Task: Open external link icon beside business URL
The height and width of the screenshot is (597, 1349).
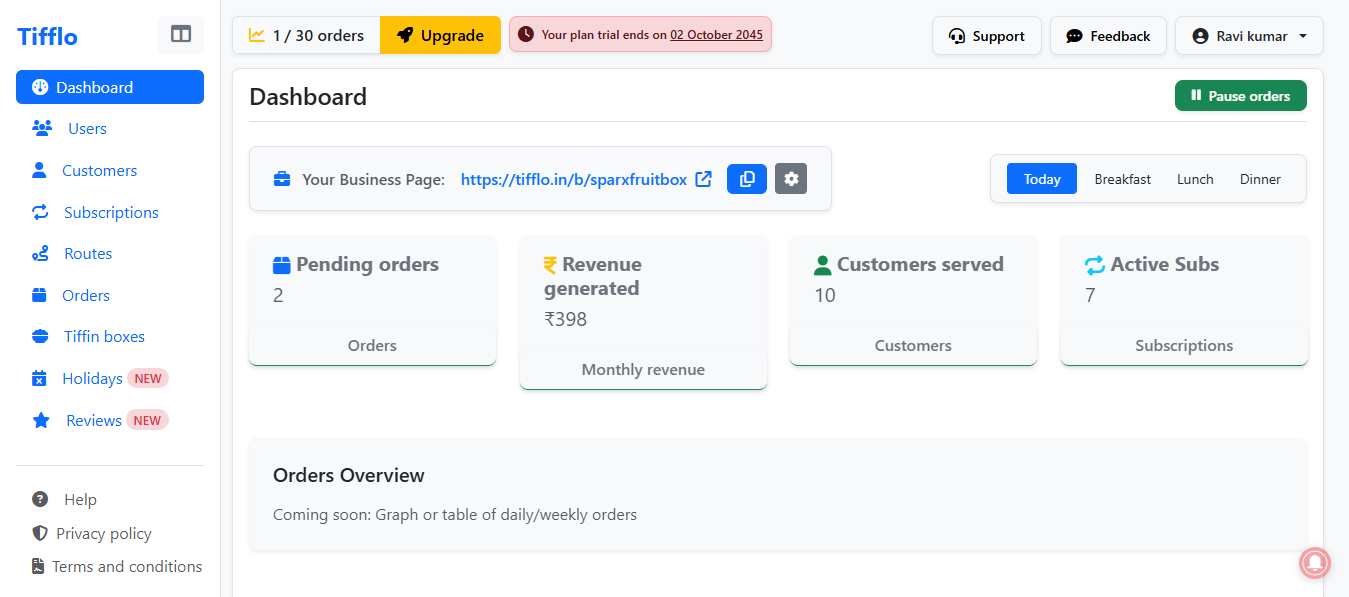Action: pos(704,179)
